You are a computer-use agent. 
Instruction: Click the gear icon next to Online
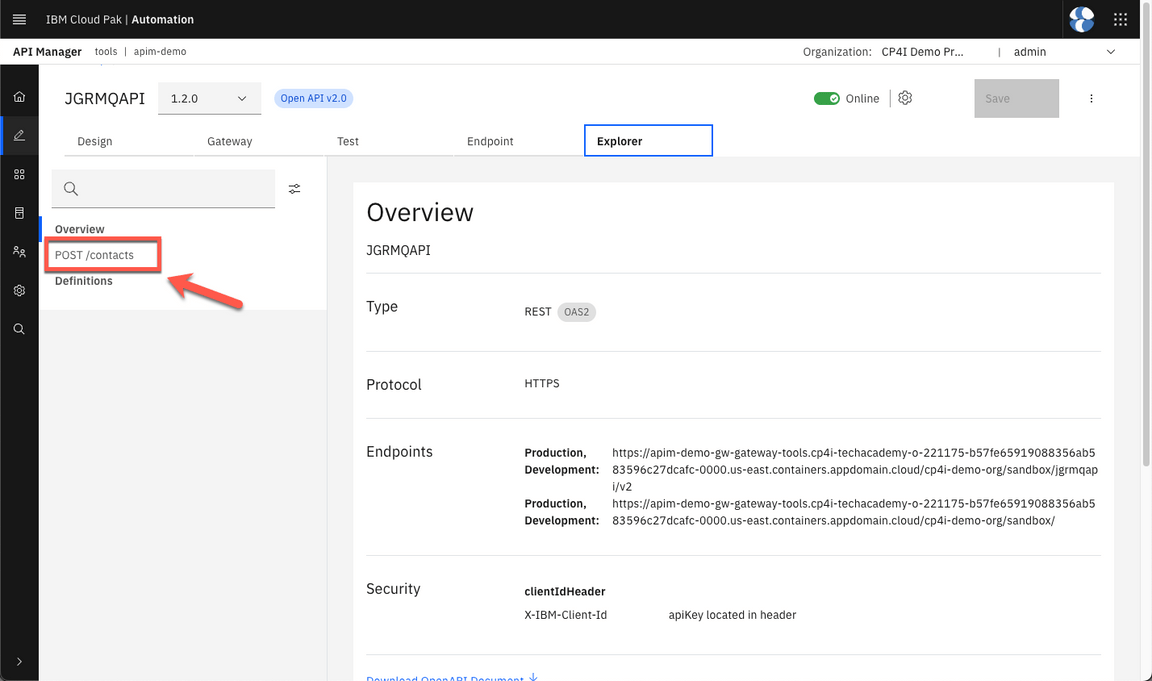(905, 98)
